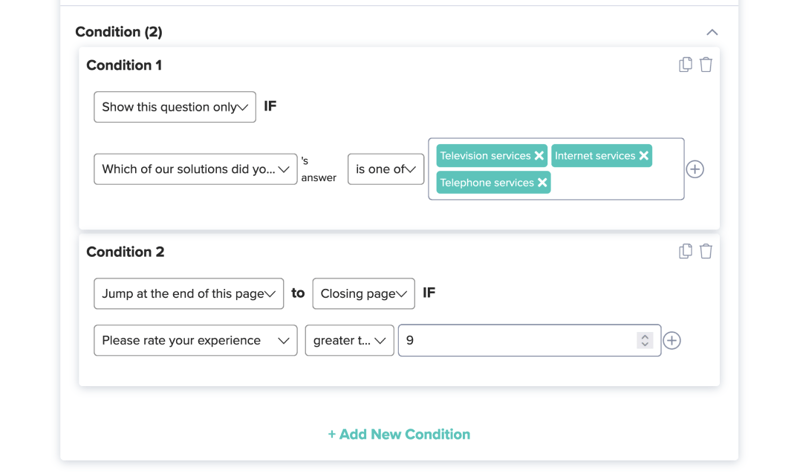Delete Condition 1 using trash icon
The width and height of the screenshot is (800, 476).
click(x=706, y=65)
